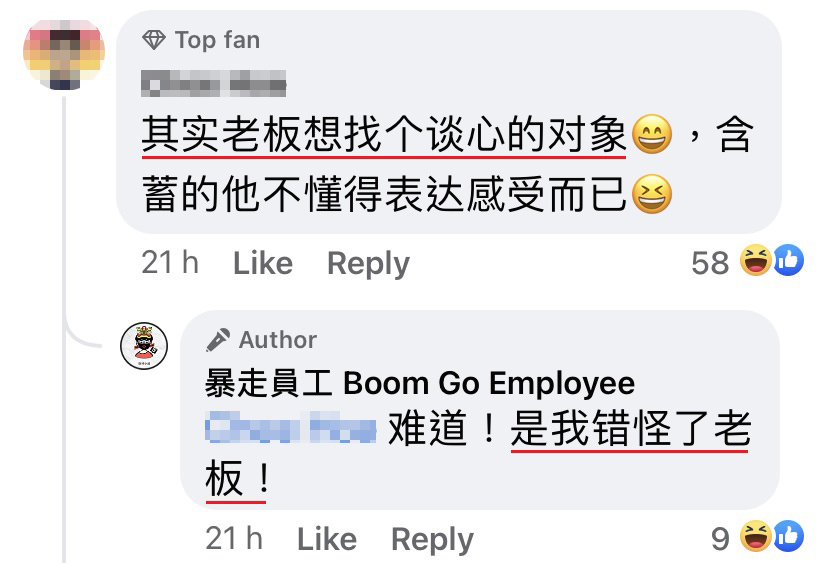Screen dimensions: 828x563
Task: Open the 暴走員工 Boom Go Employee page name
Action: click(420, 383)
